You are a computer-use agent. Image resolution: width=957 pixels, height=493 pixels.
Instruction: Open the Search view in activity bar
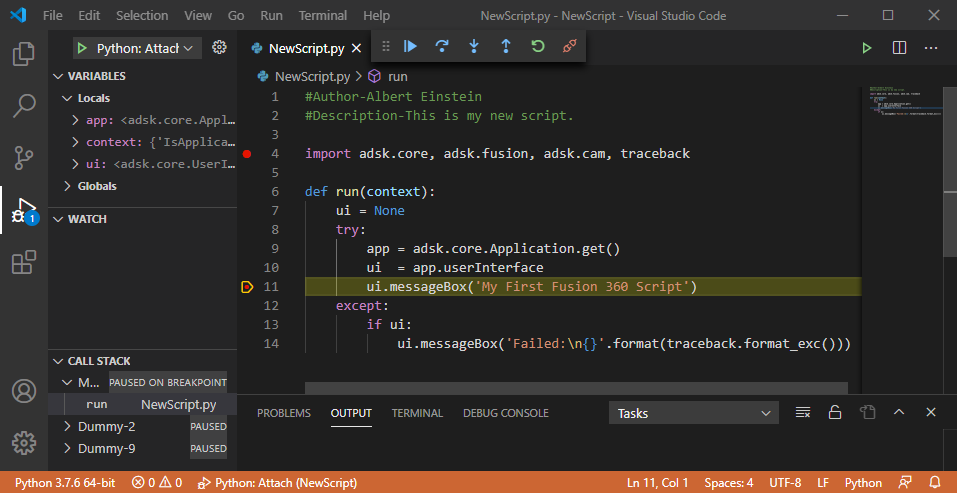[24, 106]
